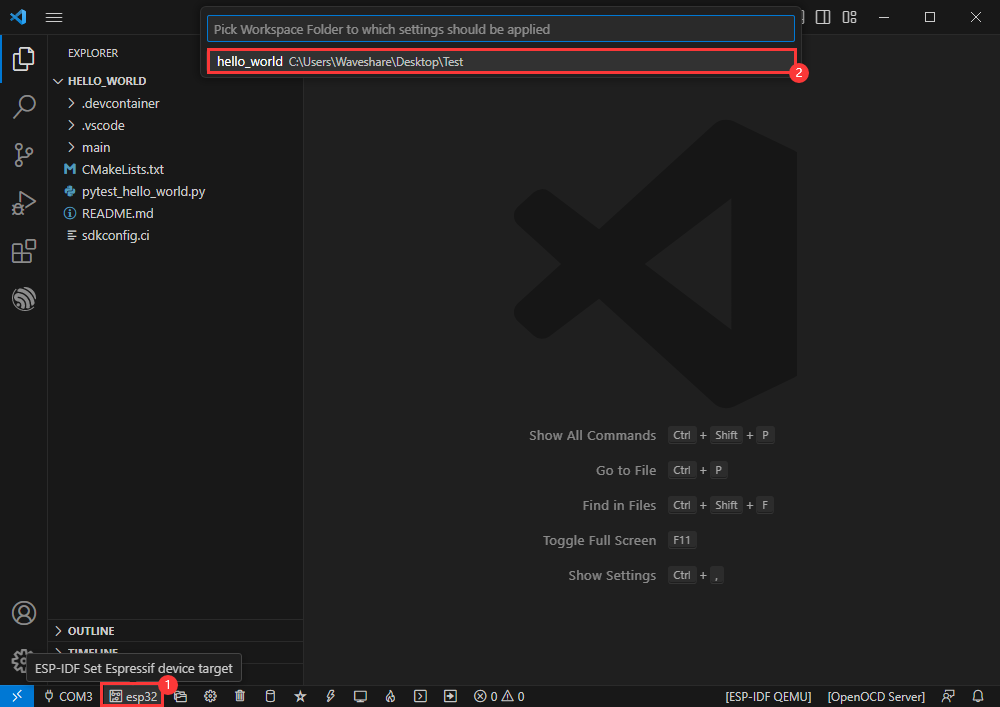Click the remote window indicator in the status bar

pos(17,696)
